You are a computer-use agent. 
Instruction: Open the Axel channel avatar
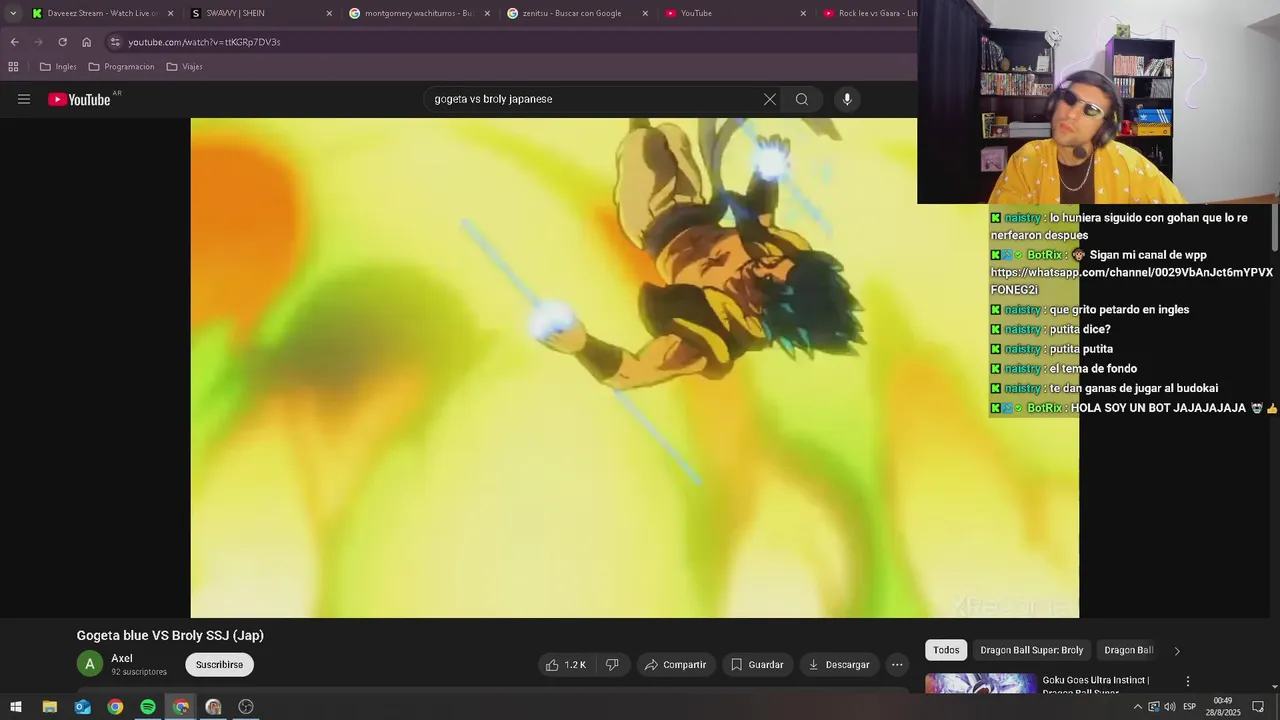90,664
